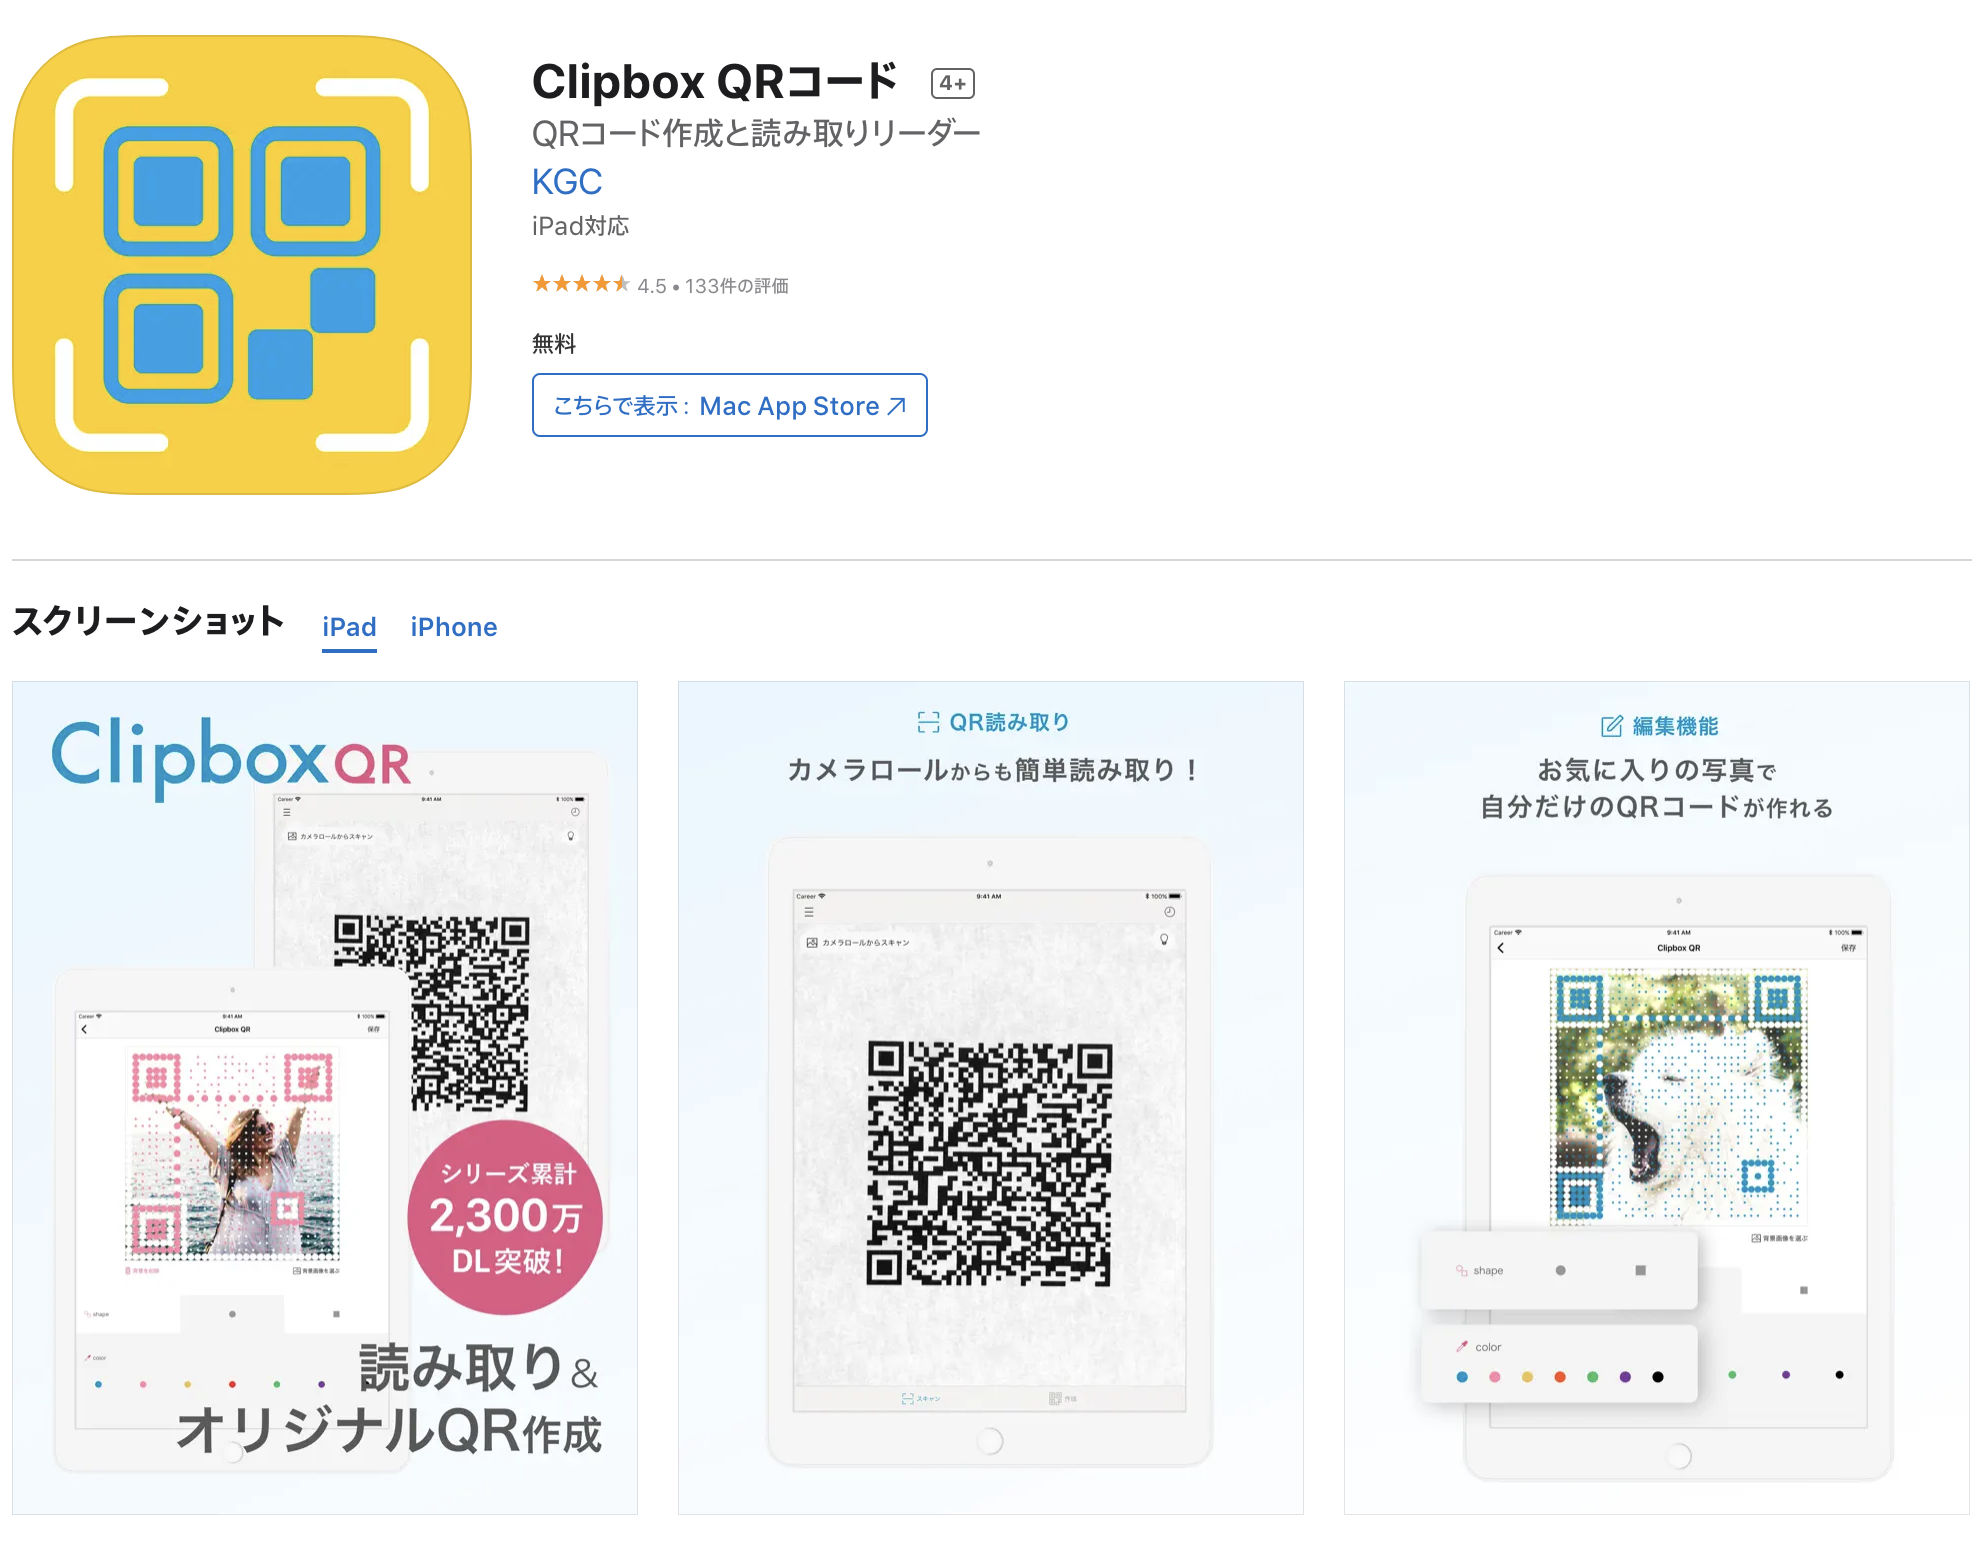The image size is (1978, 1544).
Task: Switch to the iPhone screenshots tab
Action: 454,627
